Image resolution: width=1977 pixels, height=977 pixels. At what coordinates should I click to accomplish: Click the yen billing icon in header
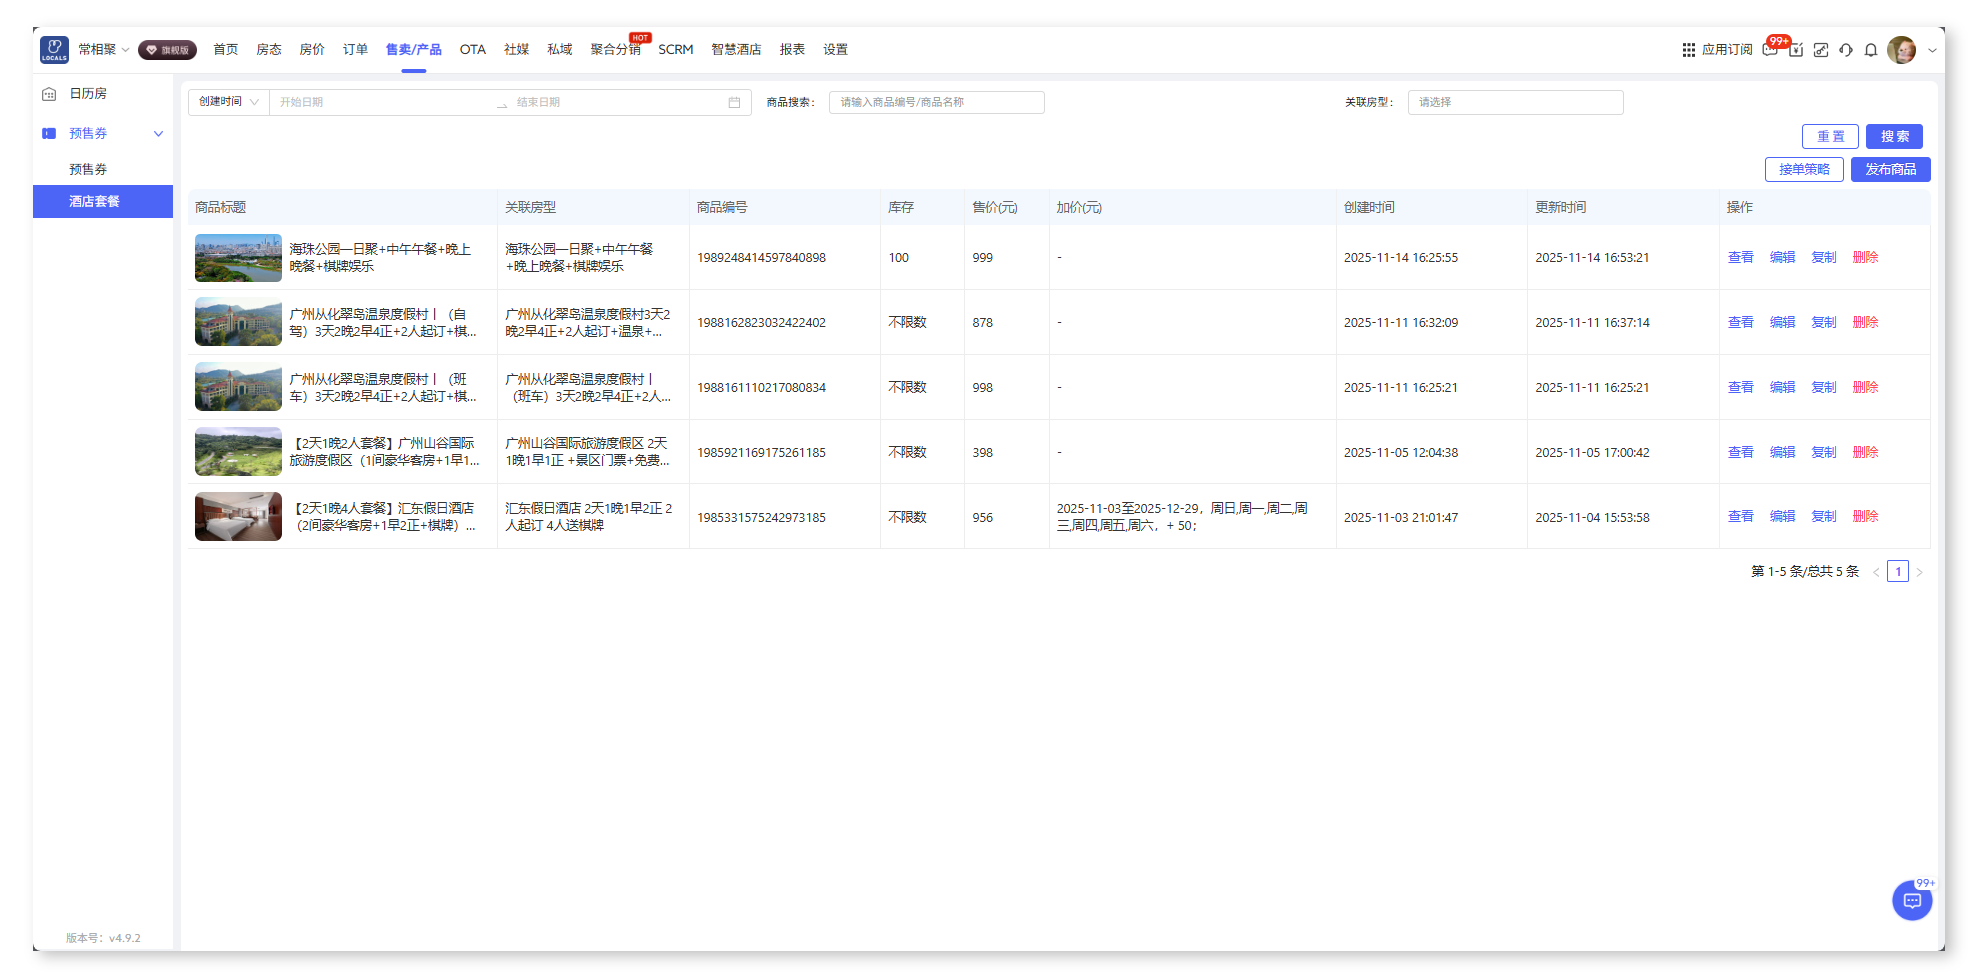pos(1796,50)
